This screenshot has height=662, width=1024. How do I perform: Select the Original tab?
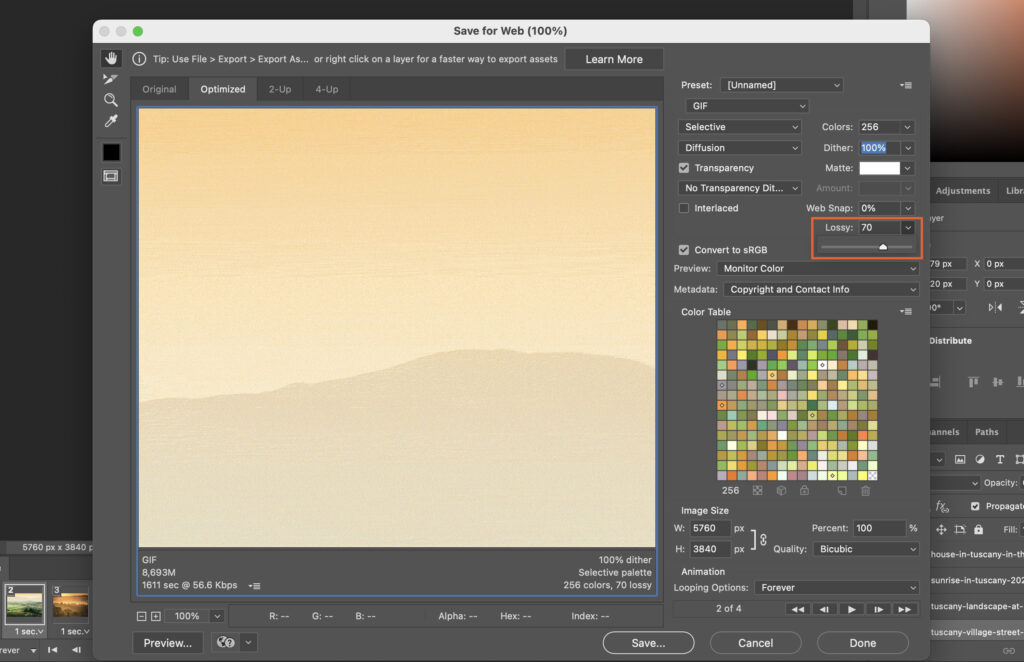pyautogui.click(x=159, y=88)
